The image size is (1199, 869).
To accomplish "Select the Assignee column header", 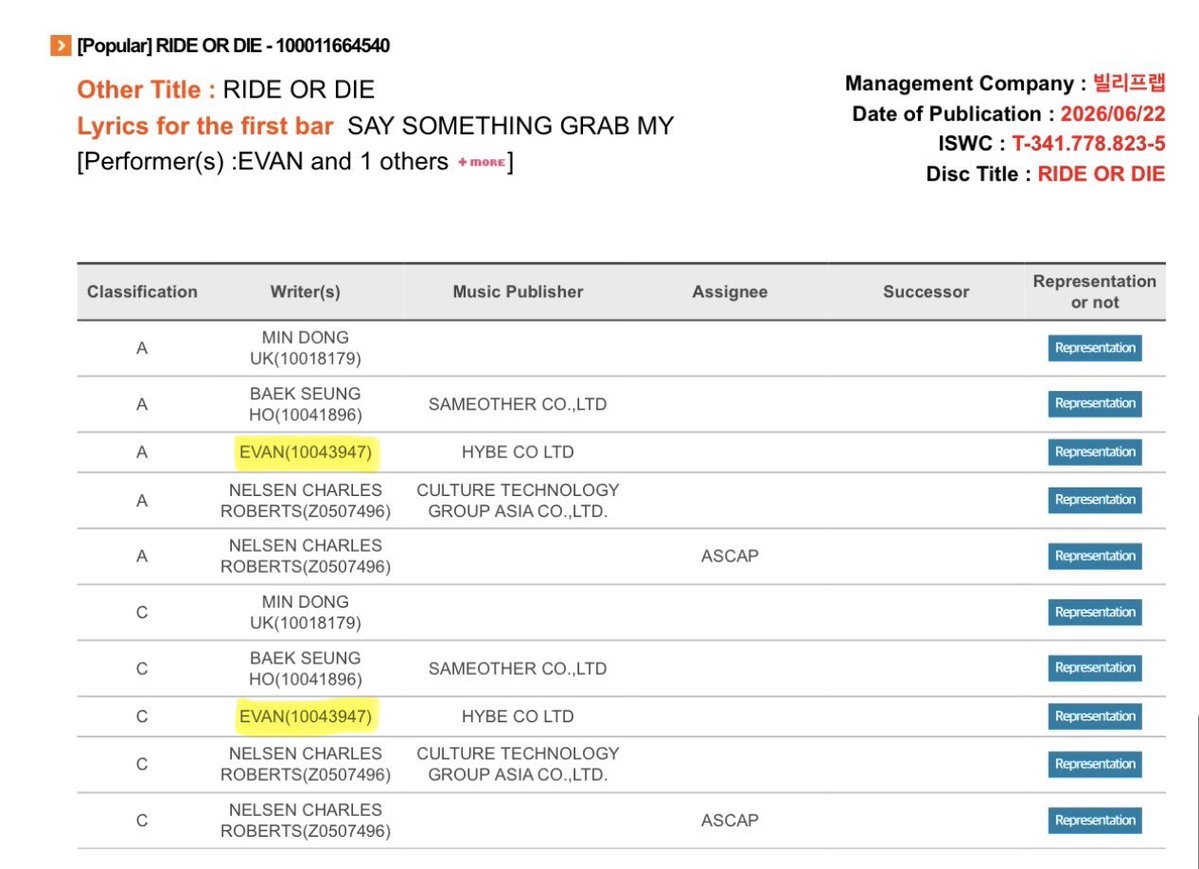I will coord(729,291).
